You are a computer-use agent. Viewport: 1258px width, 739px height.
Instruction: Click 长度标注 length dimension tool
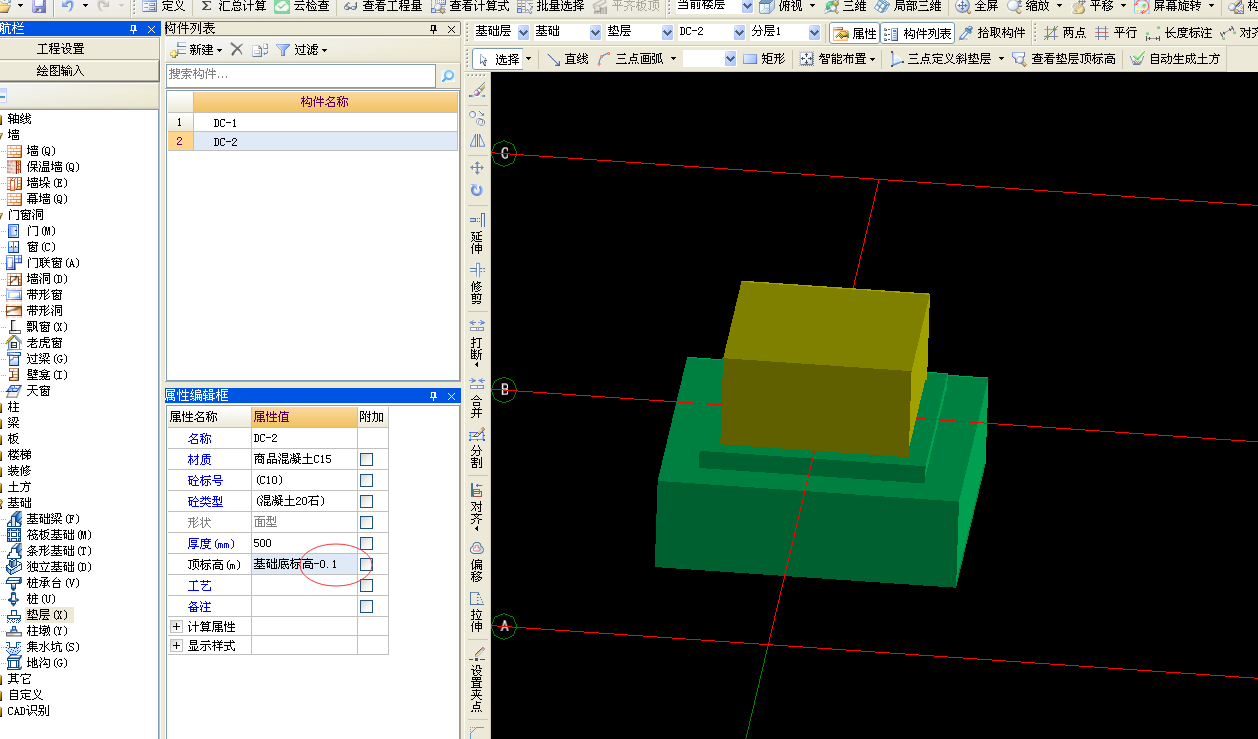pos(1179,33)
